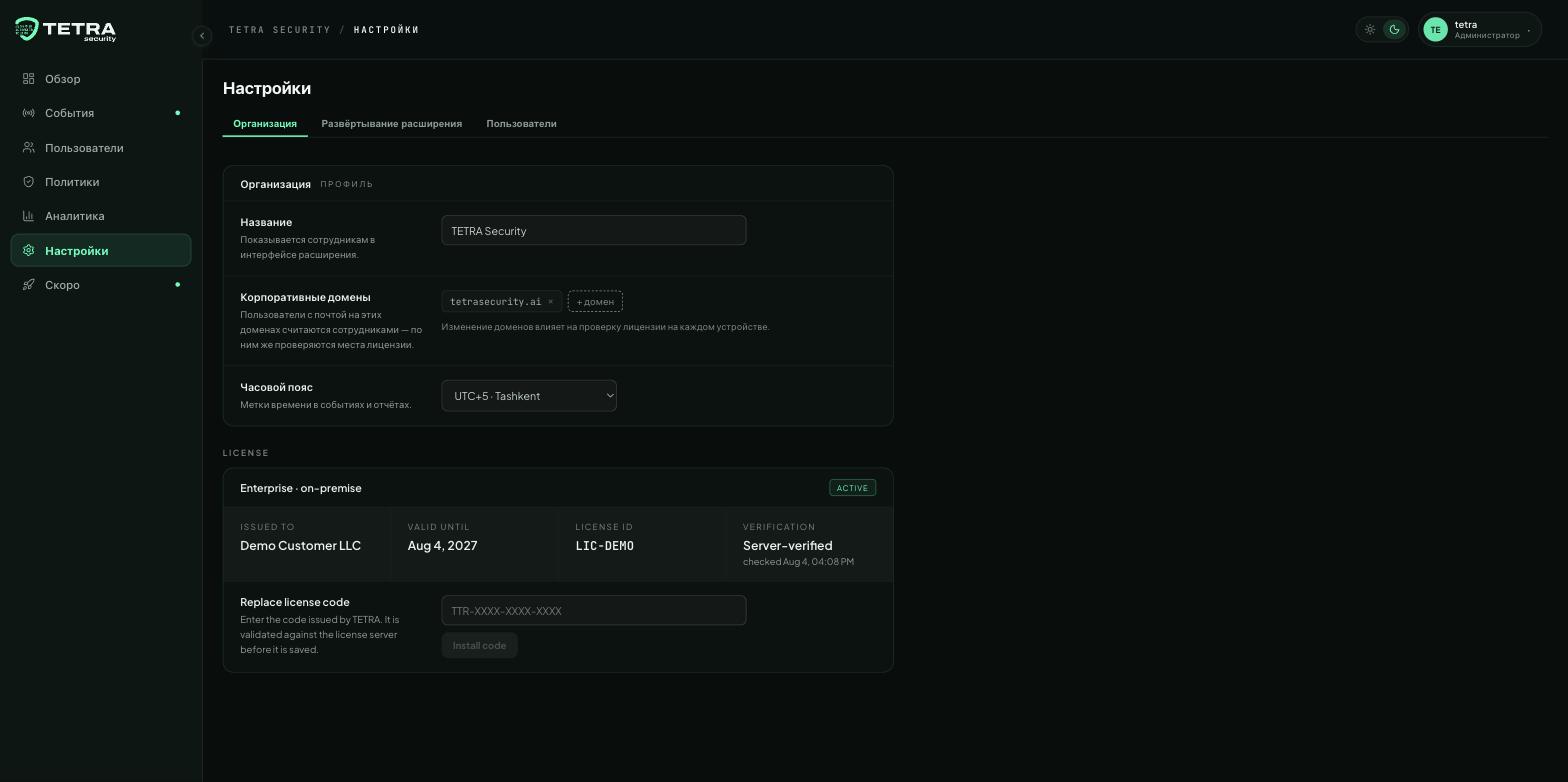Click the LIC-DEMO license ID value

point(604,546)
